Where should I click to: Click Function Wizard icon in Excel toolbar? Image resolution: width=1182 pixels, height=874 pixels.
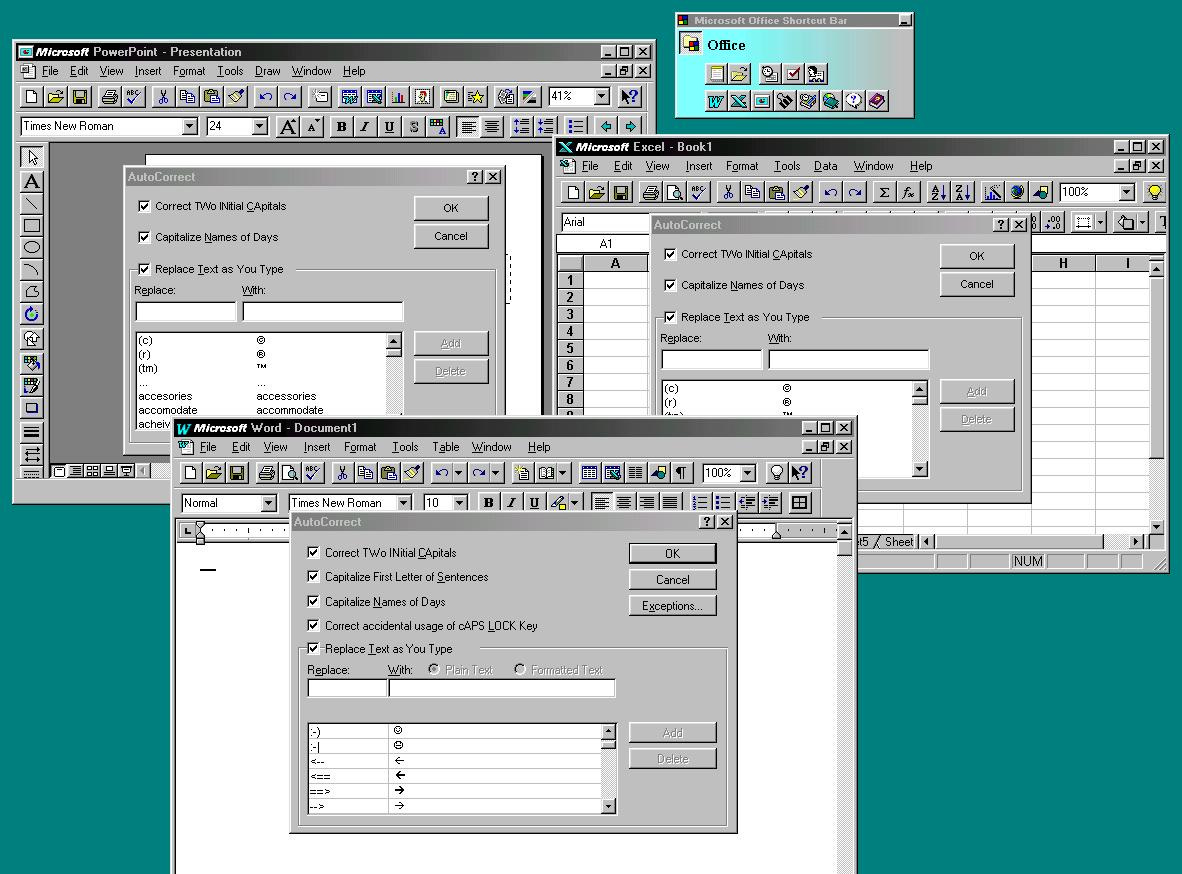tap(908, 192)
